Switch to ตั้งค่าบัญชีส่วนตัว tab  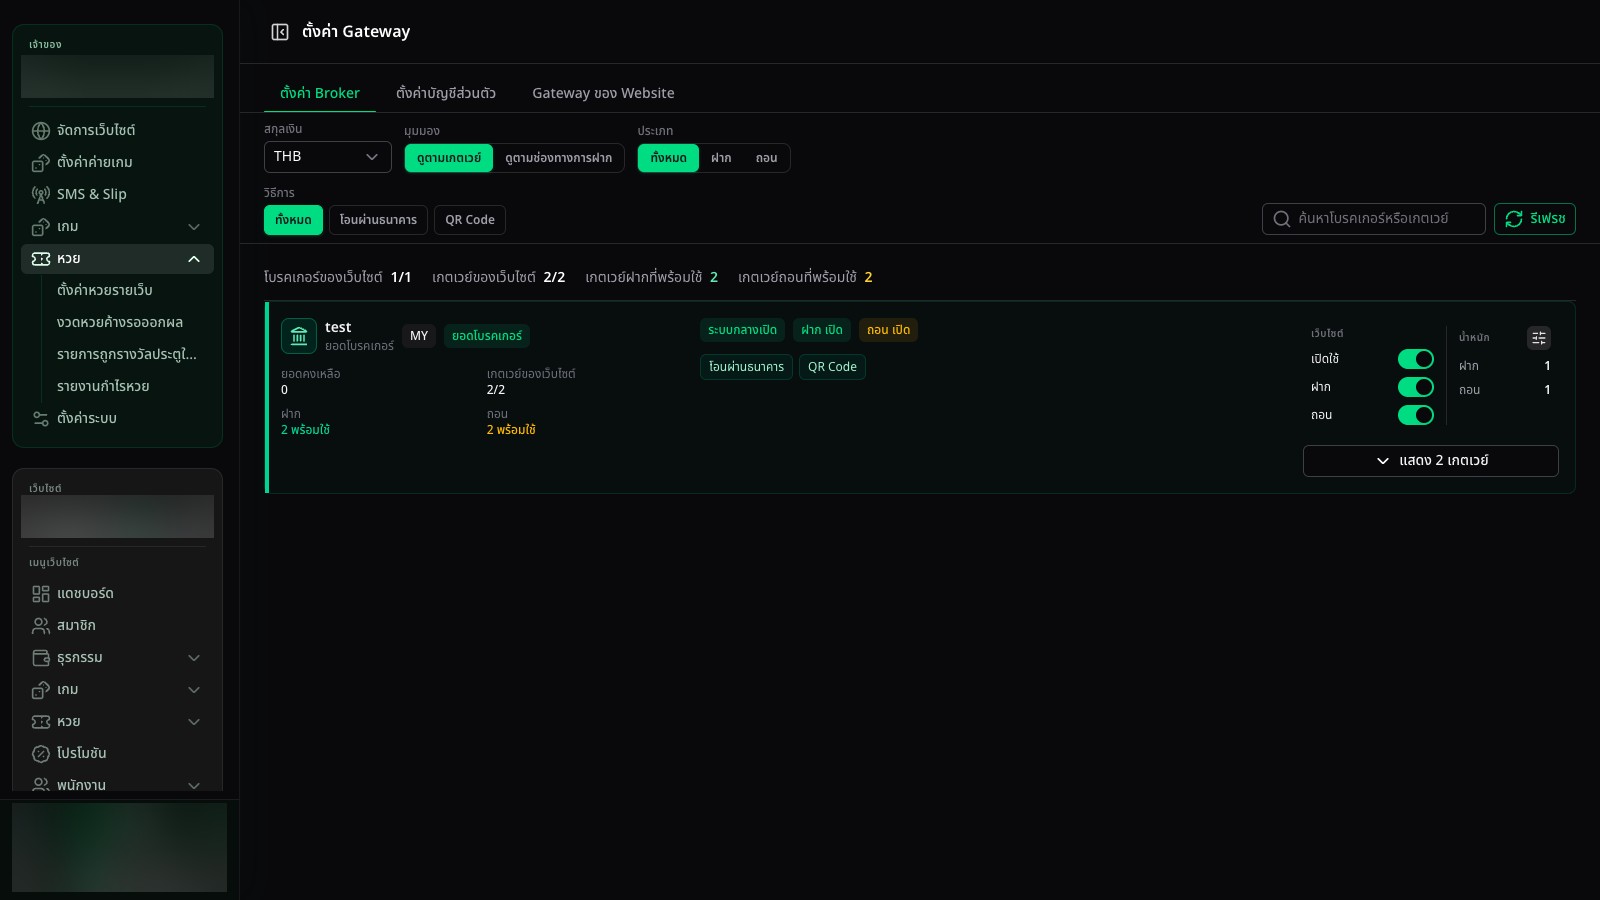point(446,93)
